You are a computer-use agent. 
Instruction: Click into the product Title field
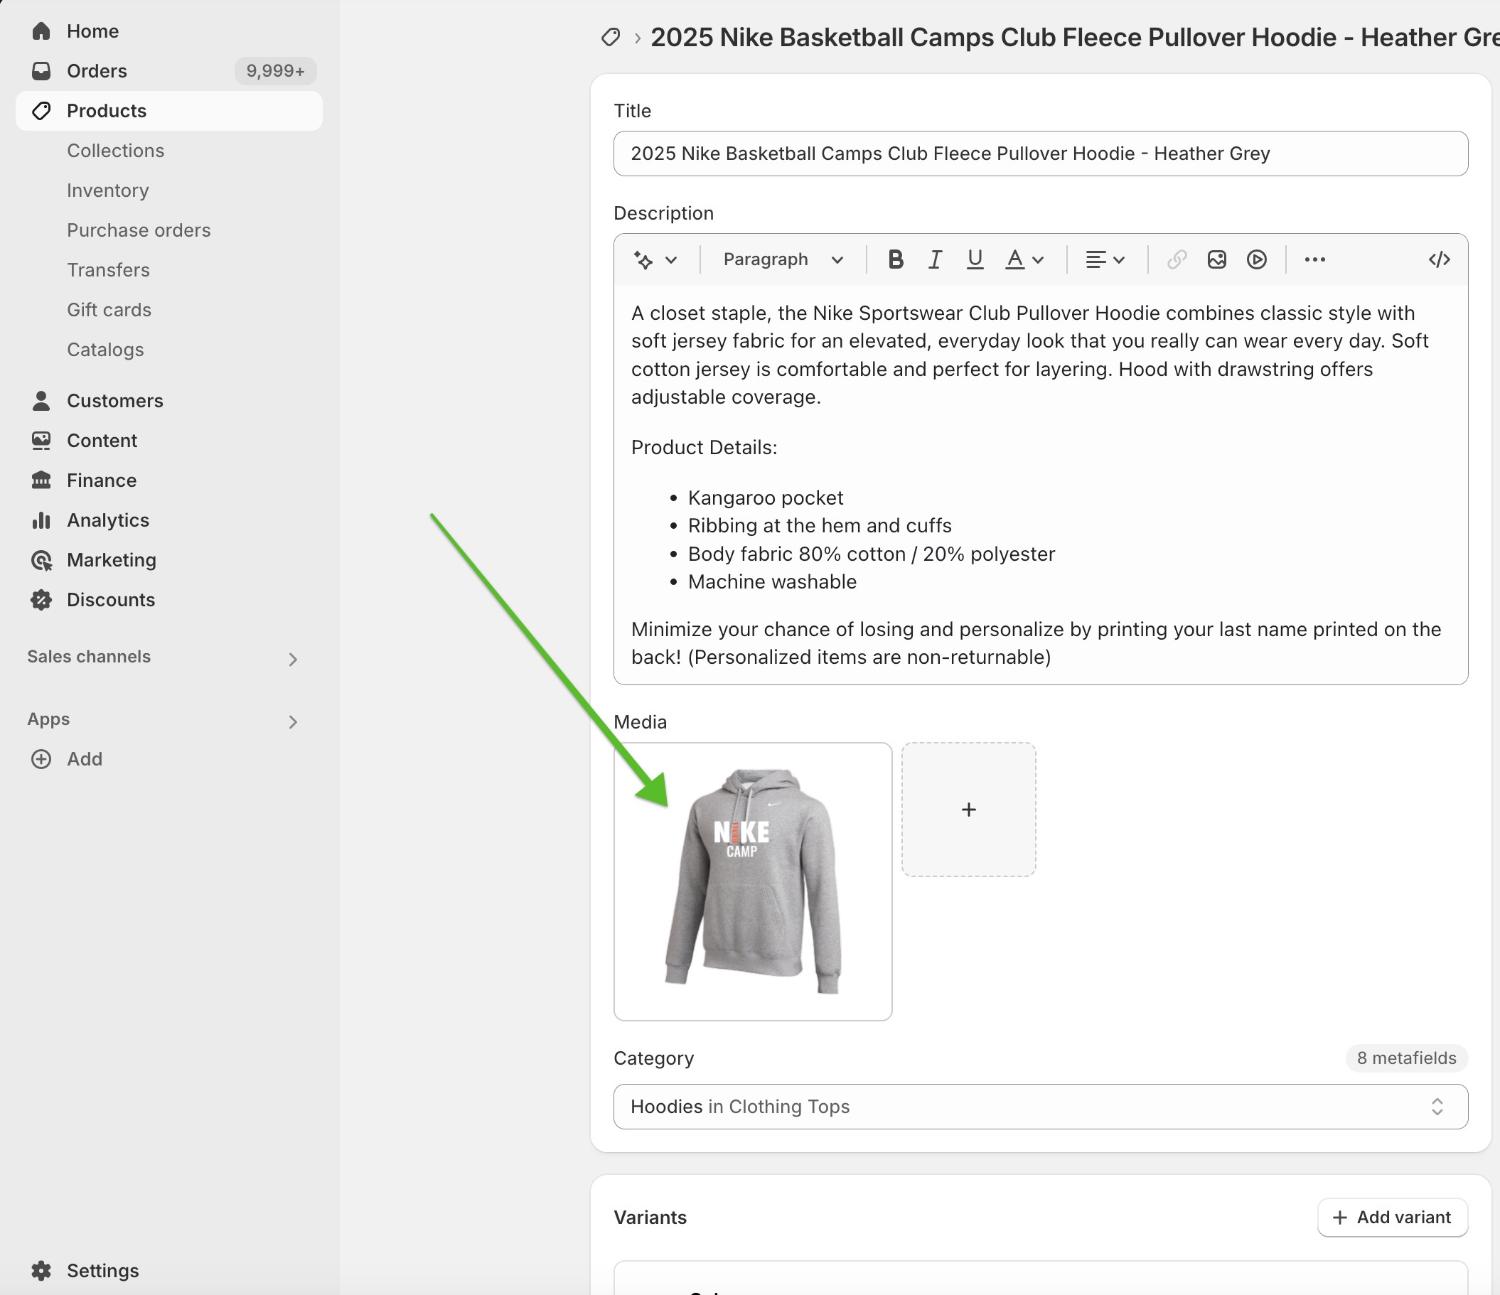point(1040,154)
